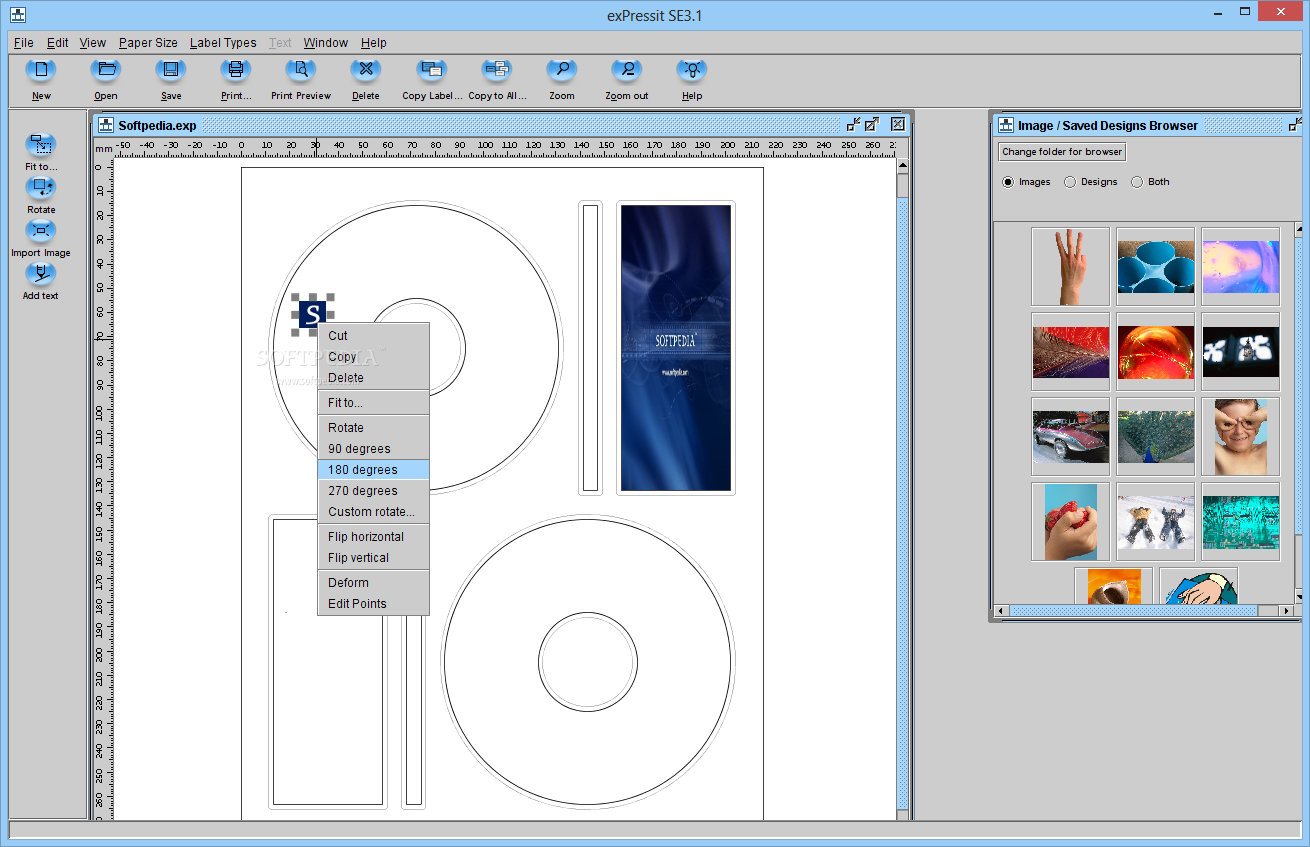
Task: Open Print Preview from toolbar
Action: [x=301, y=71]
